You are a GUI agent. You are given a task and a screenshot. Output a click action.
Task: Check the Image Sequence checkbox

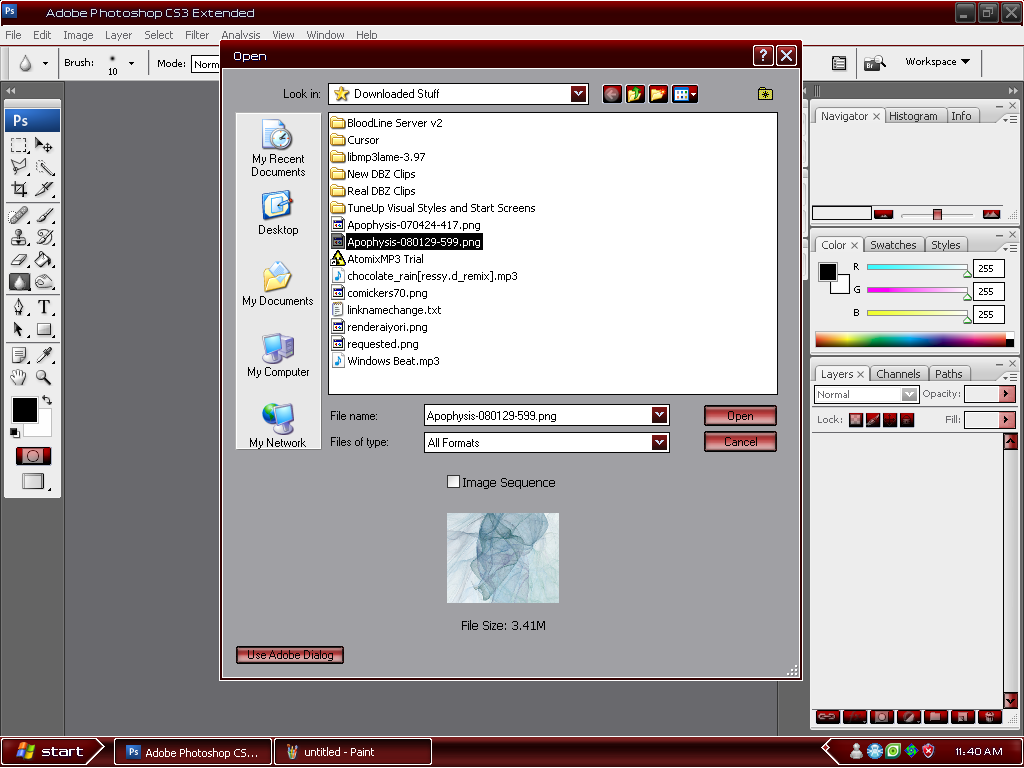tap(453, 482)
